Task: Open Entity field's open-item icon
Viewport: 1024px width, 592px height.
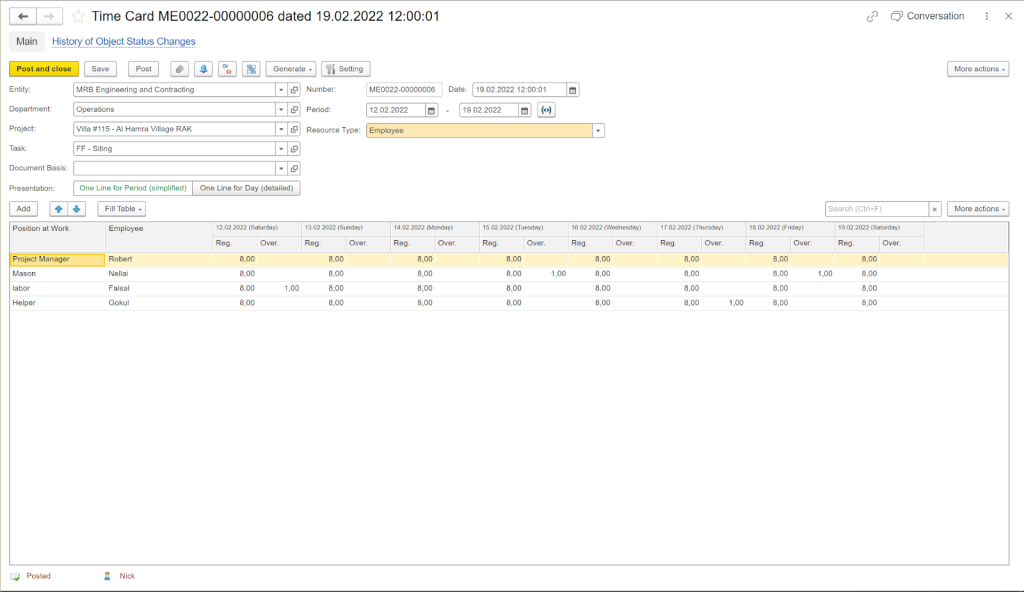Action: coord(294,90)
